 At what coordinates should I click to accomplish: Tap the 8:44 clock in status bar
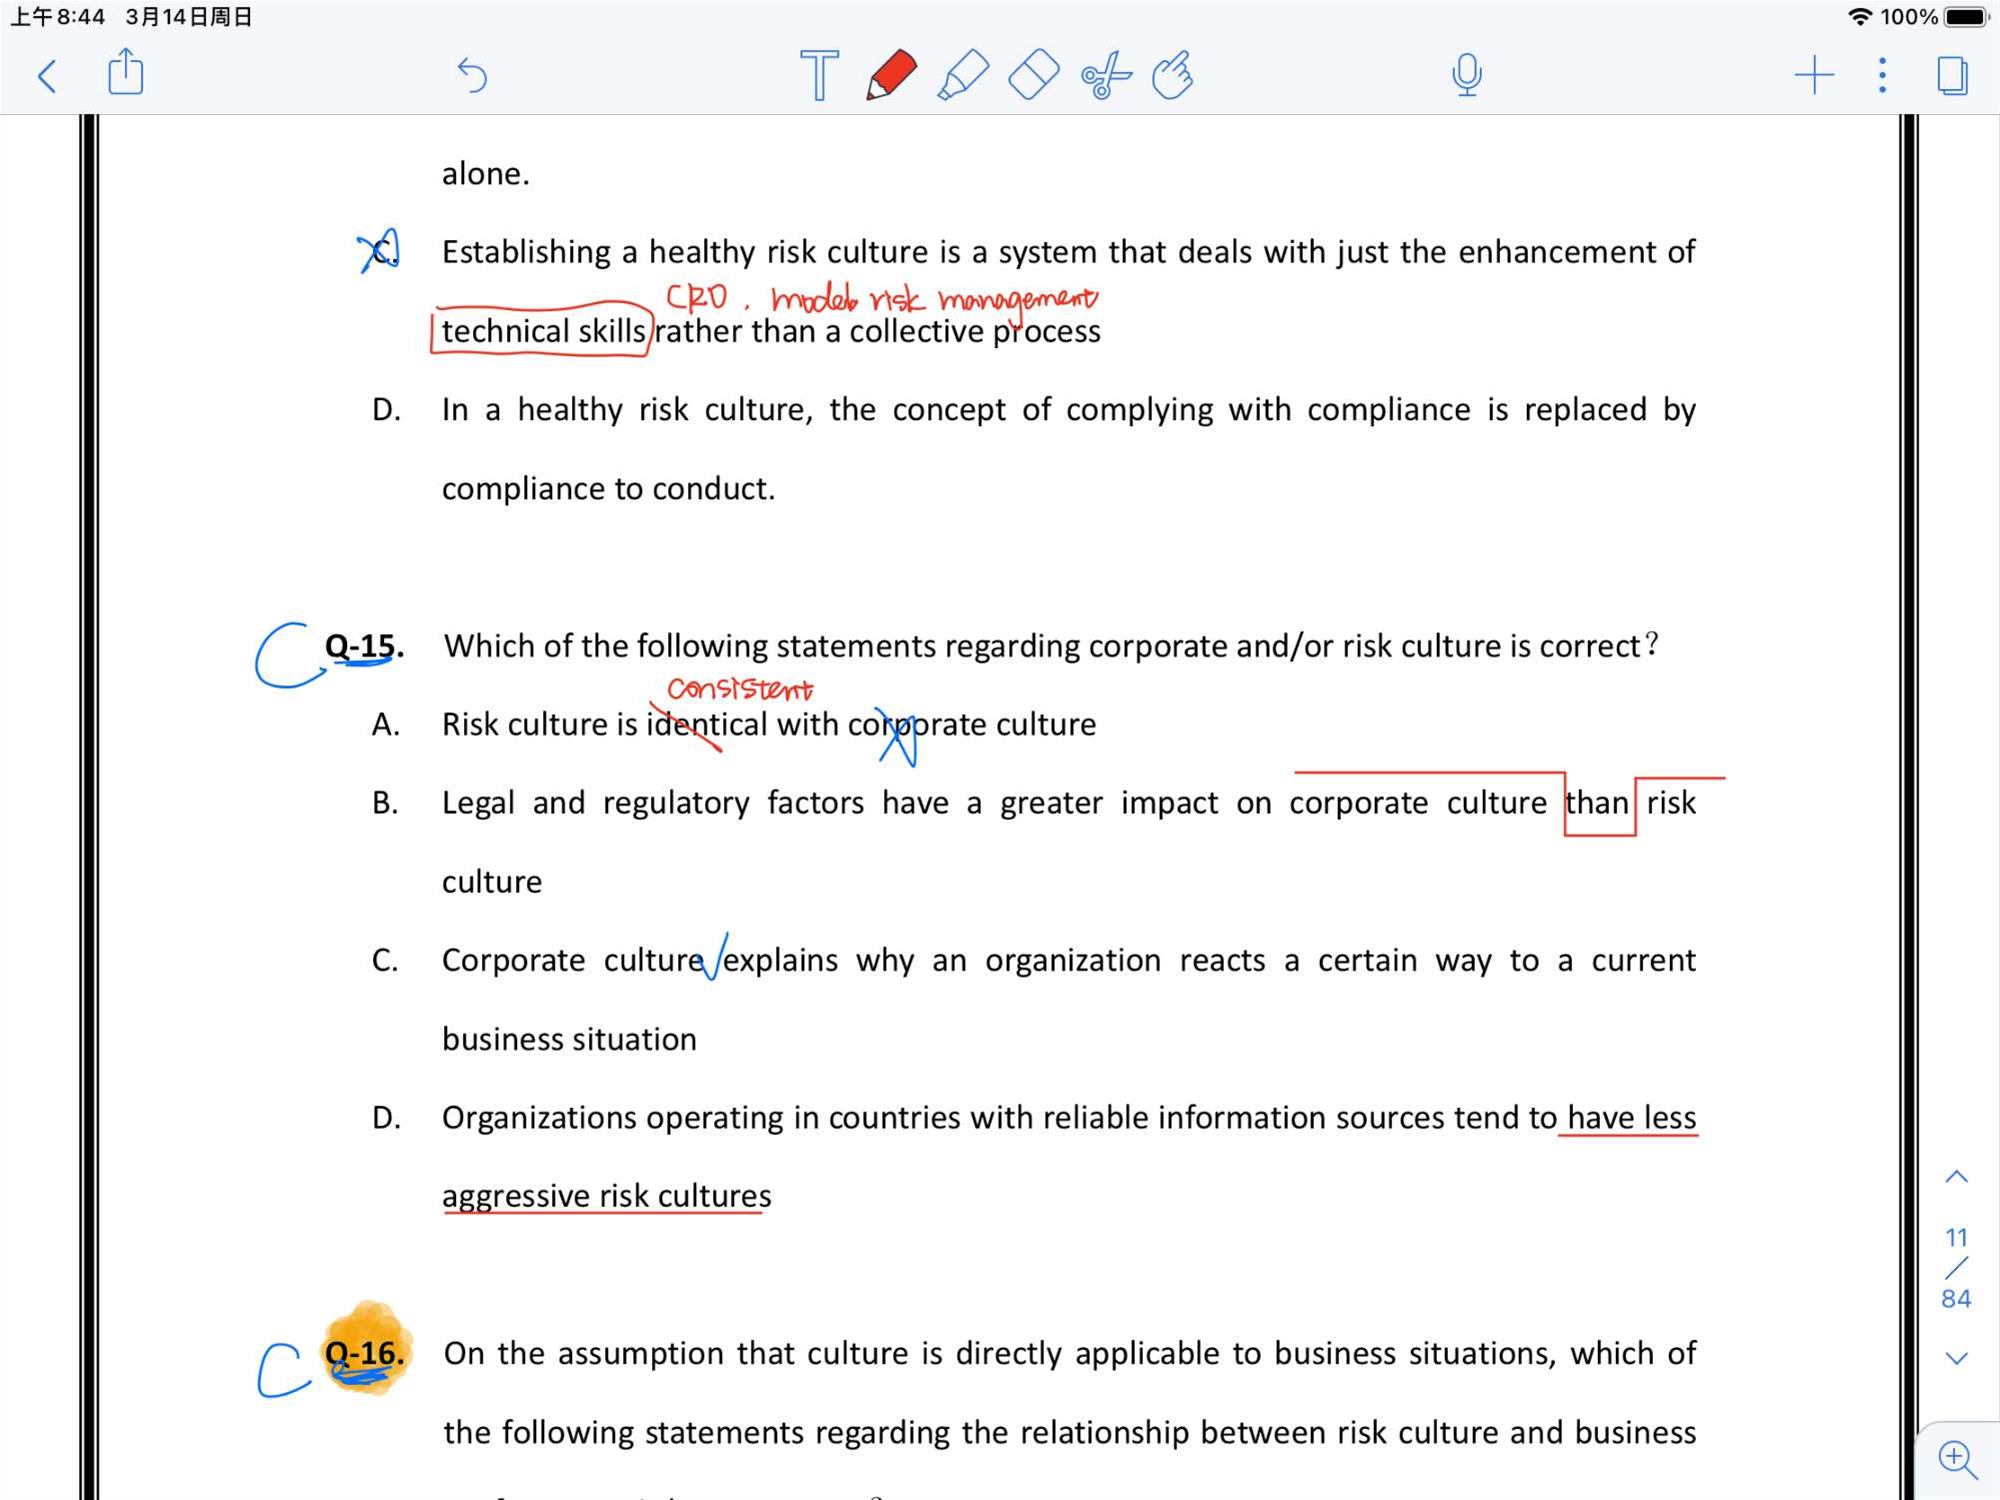[x=57, y=17]
